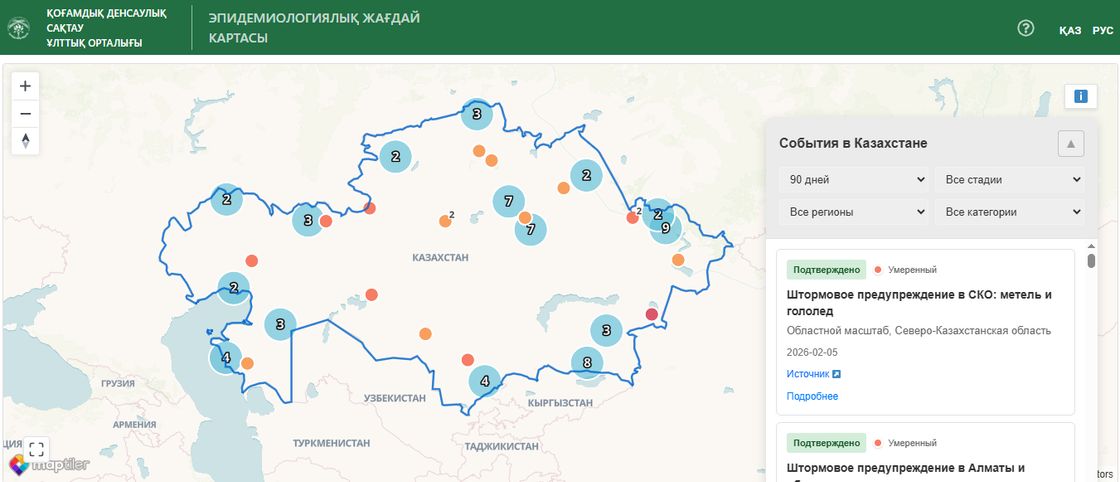Viewport: 1120px width, 482px height.
Task: Collapse the События в Казахстане panel
Action: coord(1070,144)
